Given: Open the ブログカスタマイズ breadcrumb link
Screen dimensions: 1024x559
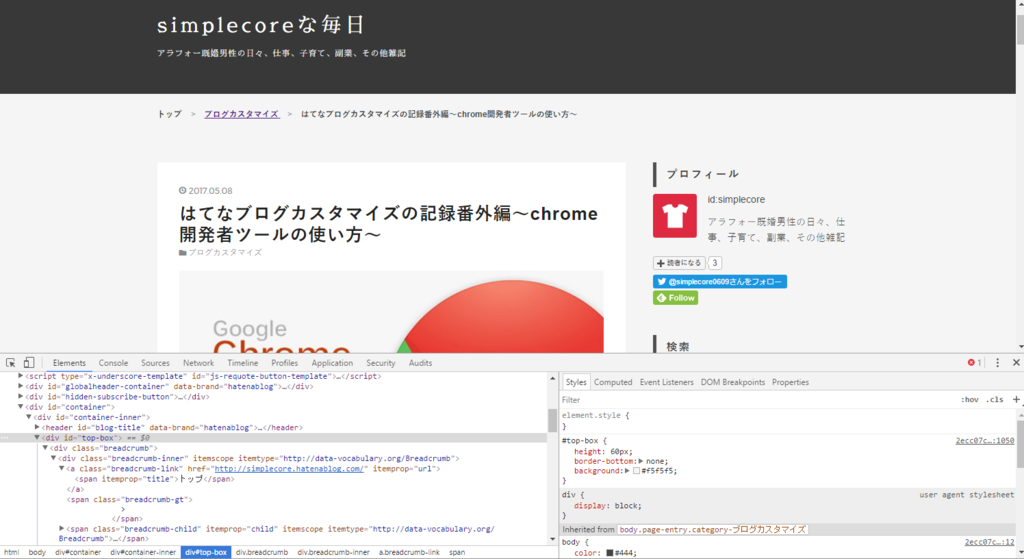Looking at the screenshot, I should [x=242, y=114].
